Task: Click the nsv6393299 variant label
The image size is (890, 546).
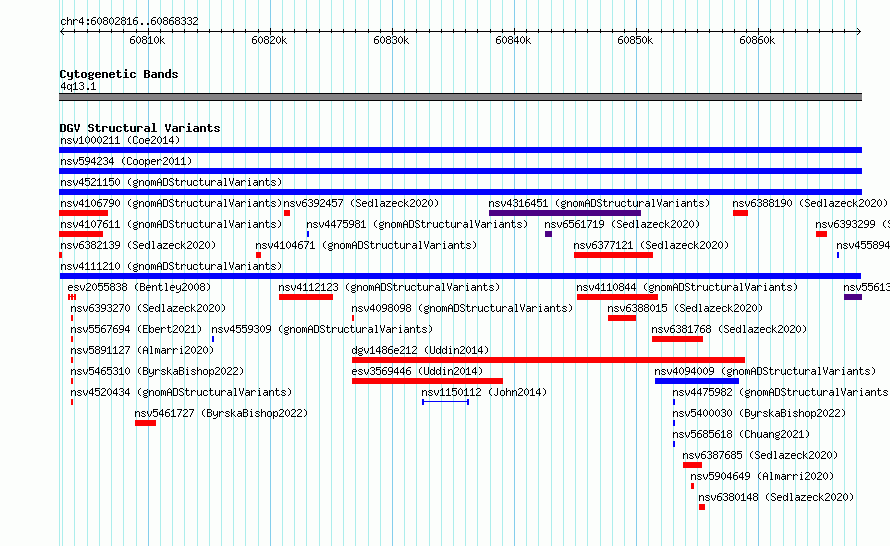Action: [x=853, y=224]
